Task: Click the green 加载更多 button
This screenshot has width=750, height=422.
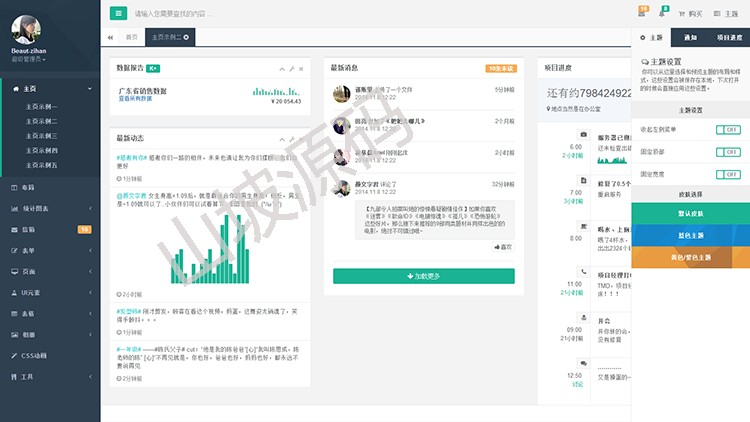Action: pyautogui.click(x=424, y=276)
